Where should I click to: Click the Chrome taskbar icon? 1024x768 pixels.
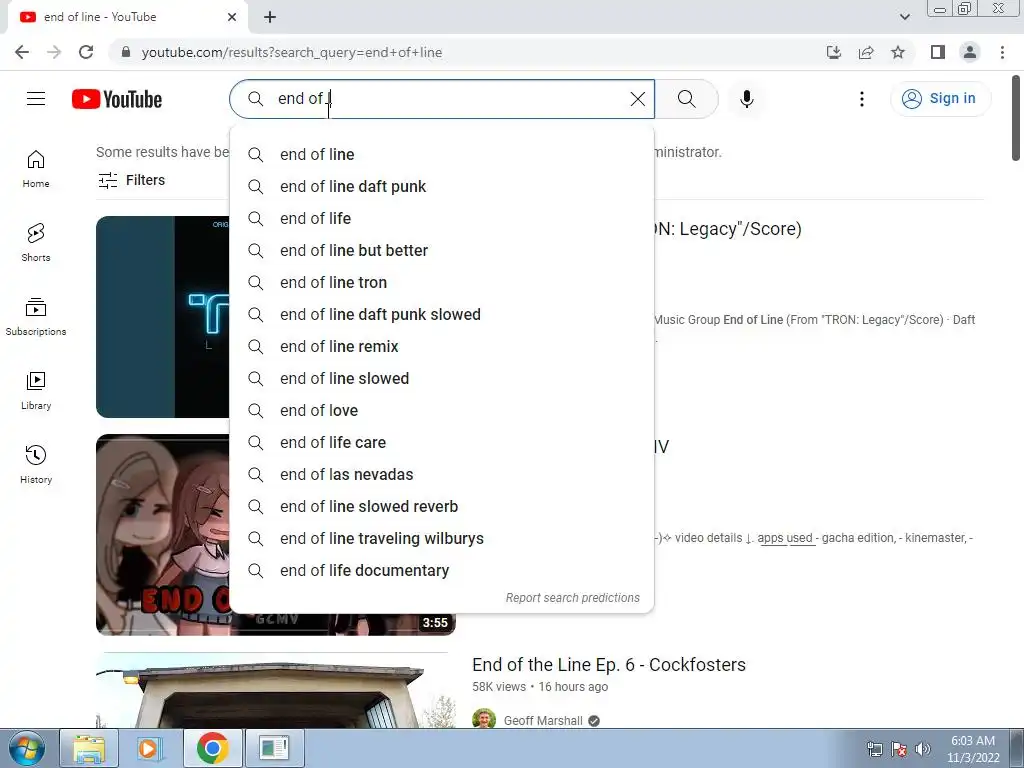pos(212,748)
